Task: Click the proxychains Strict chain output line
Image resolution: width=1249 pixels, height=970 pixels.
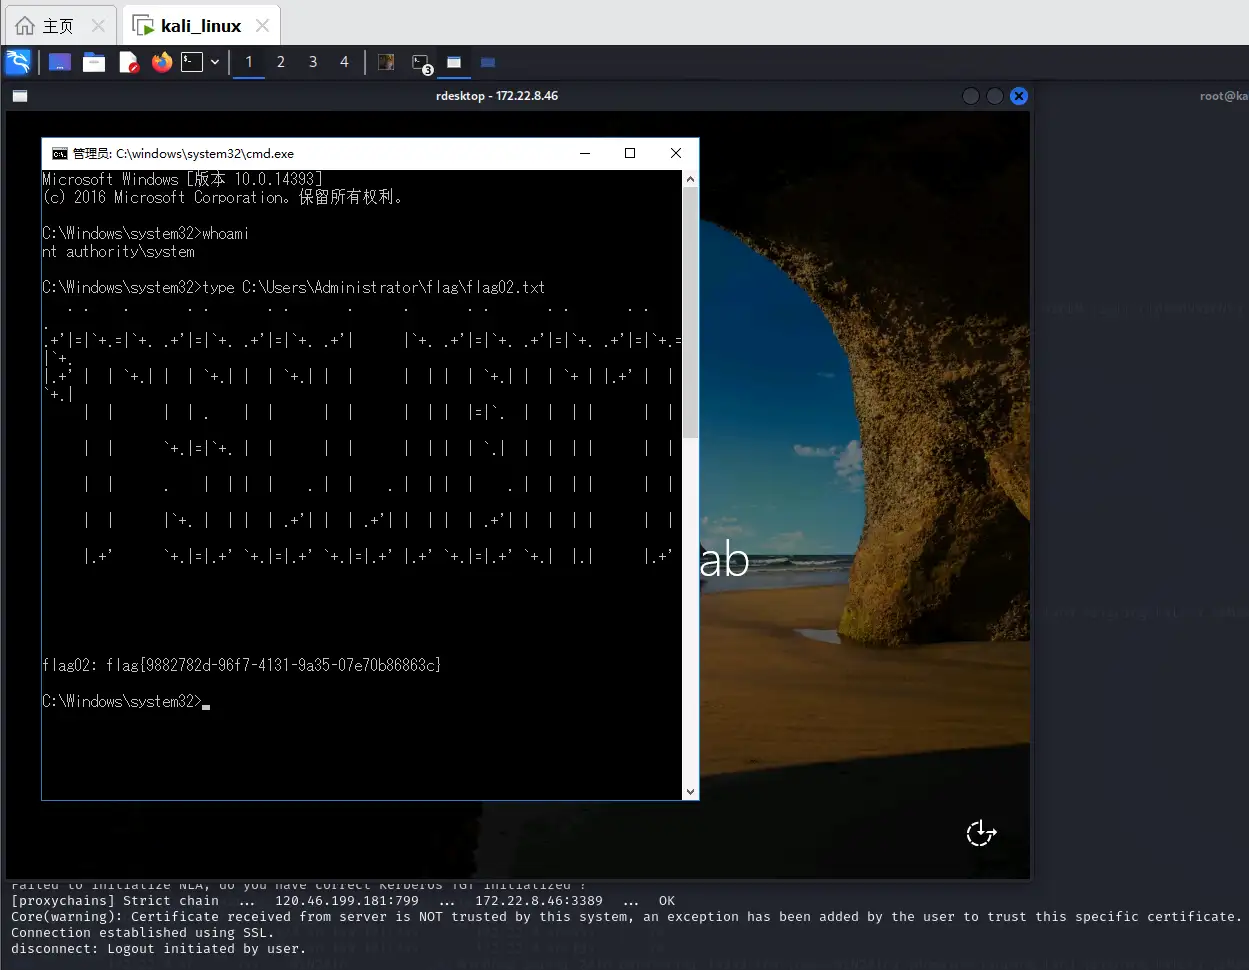Action: (343, 900)
